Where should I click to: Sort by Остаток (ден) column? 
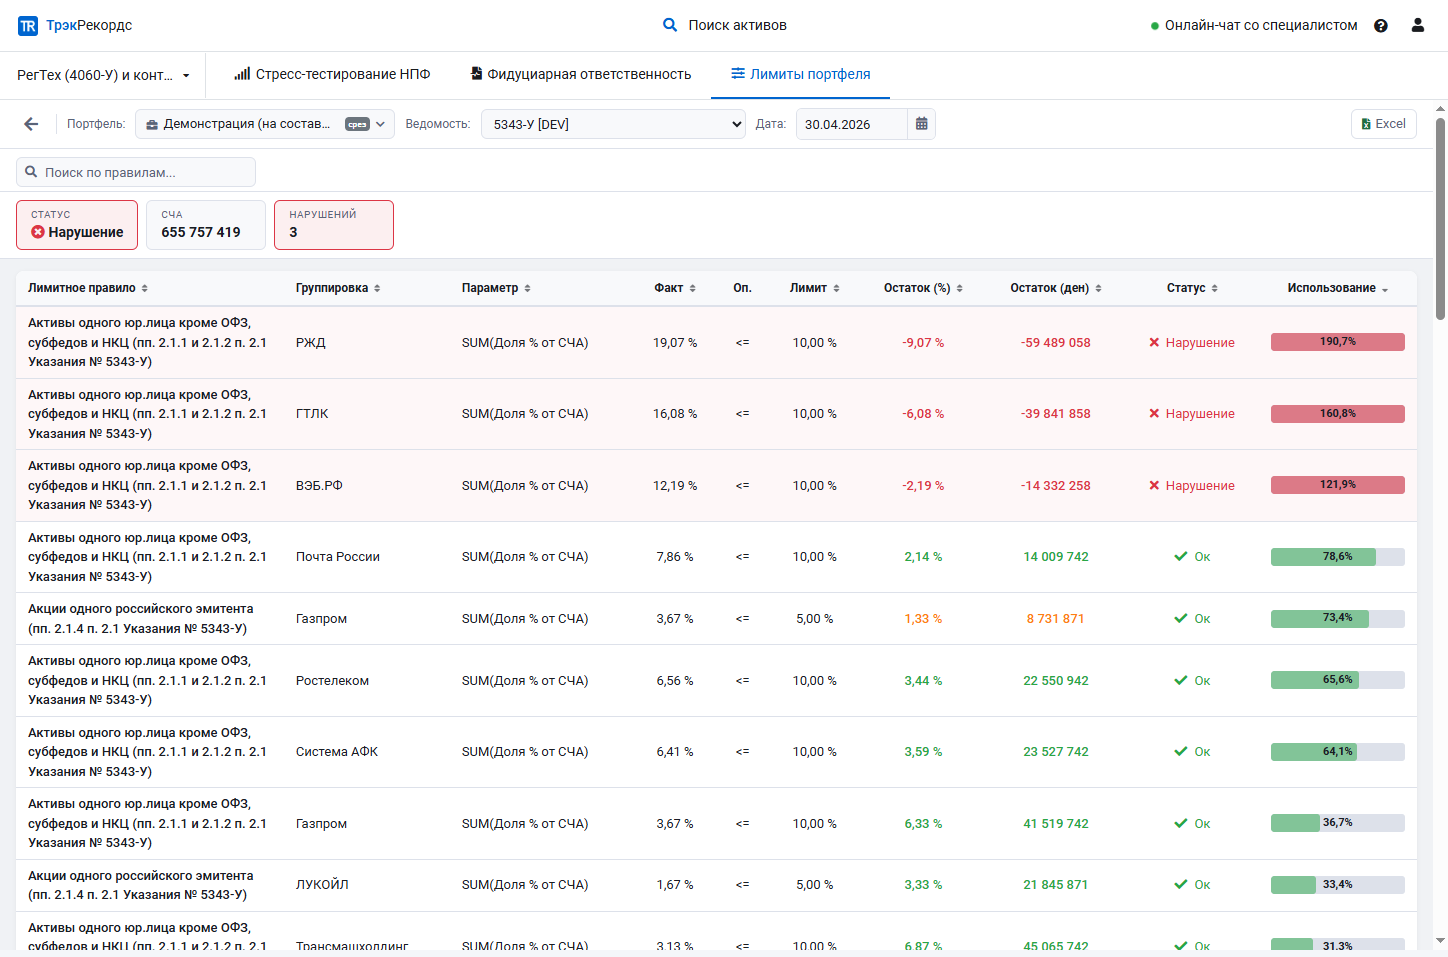(1056, 288)
